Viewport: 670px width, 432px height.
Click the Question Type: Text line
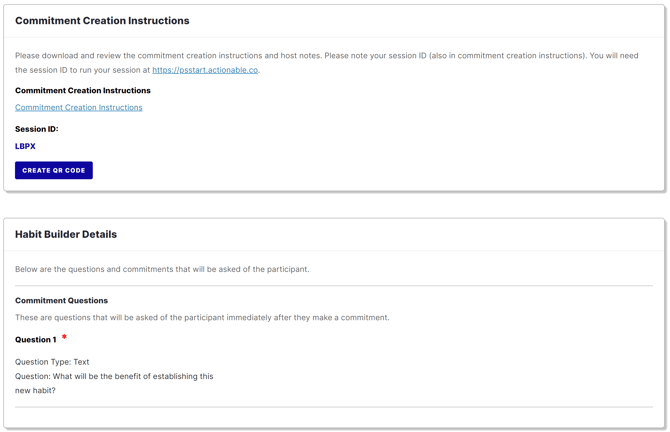coord(52,362)
